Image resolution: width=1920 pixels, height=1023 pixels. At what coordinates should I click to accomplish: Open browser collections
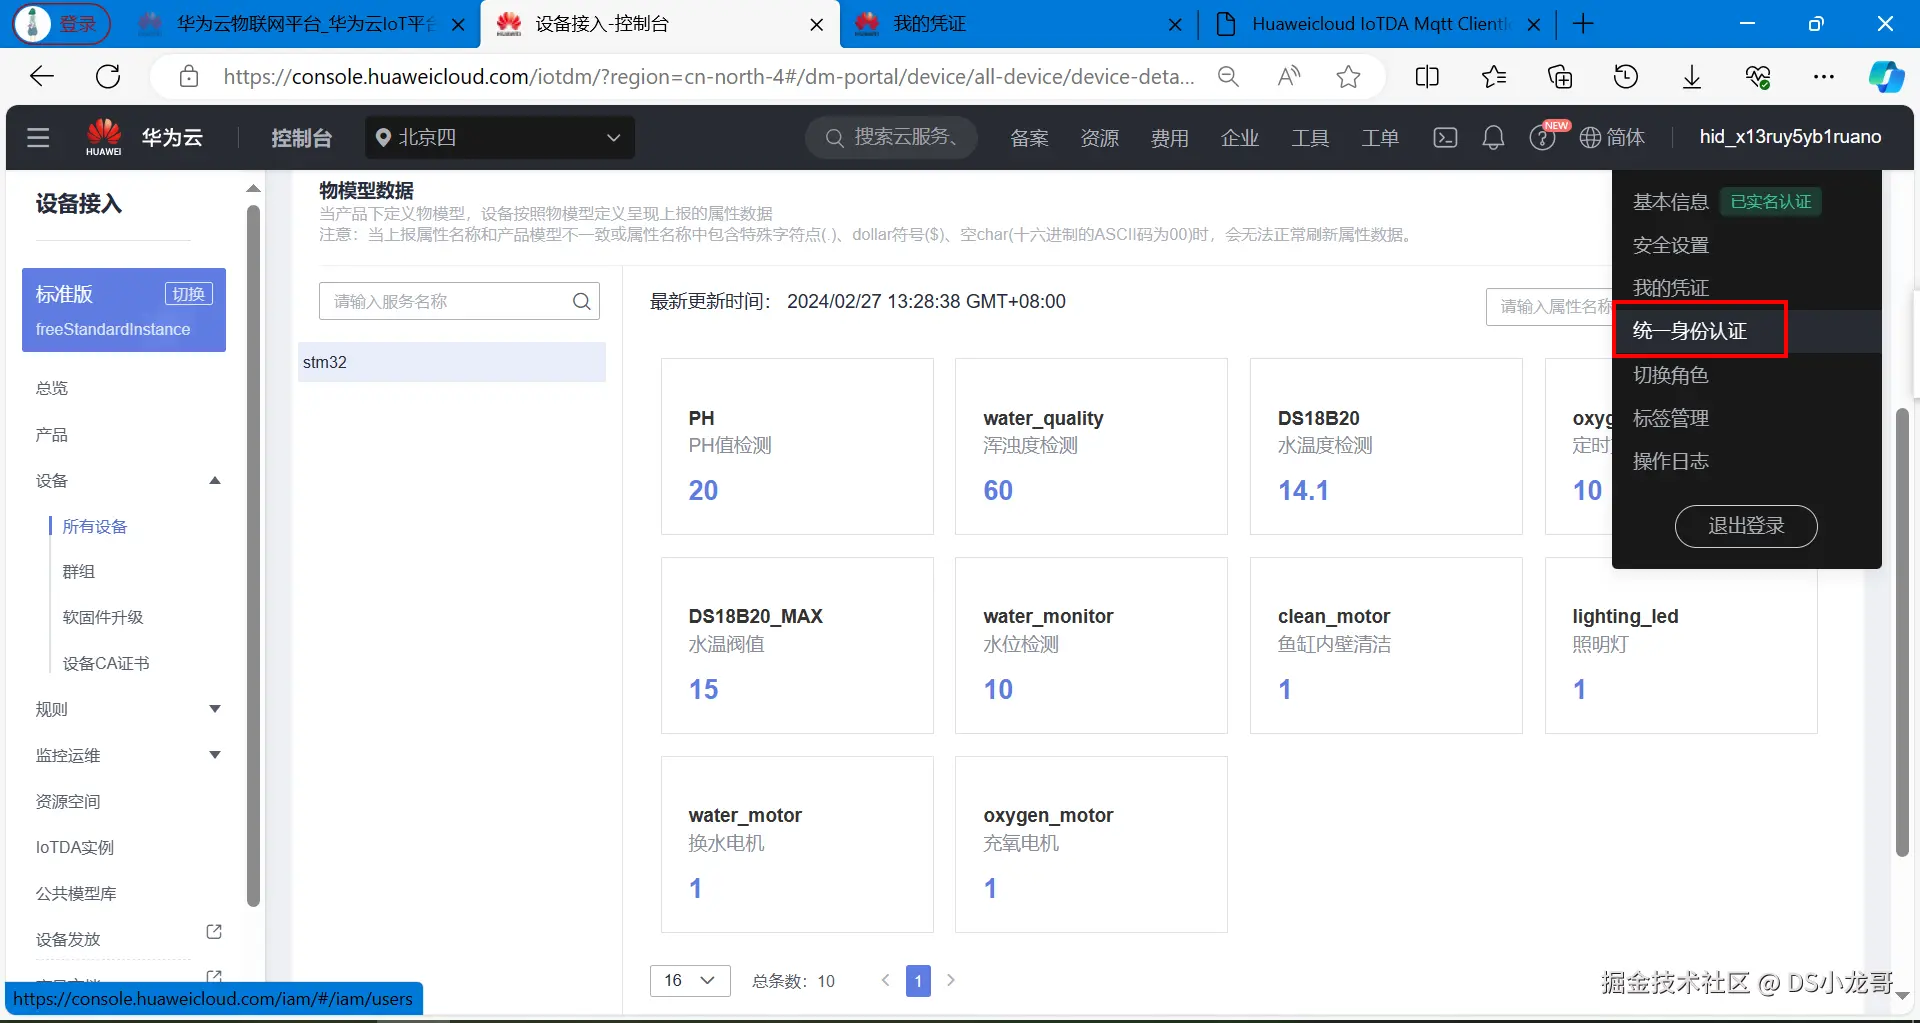pyautogui.click(x=1560, y=76)
